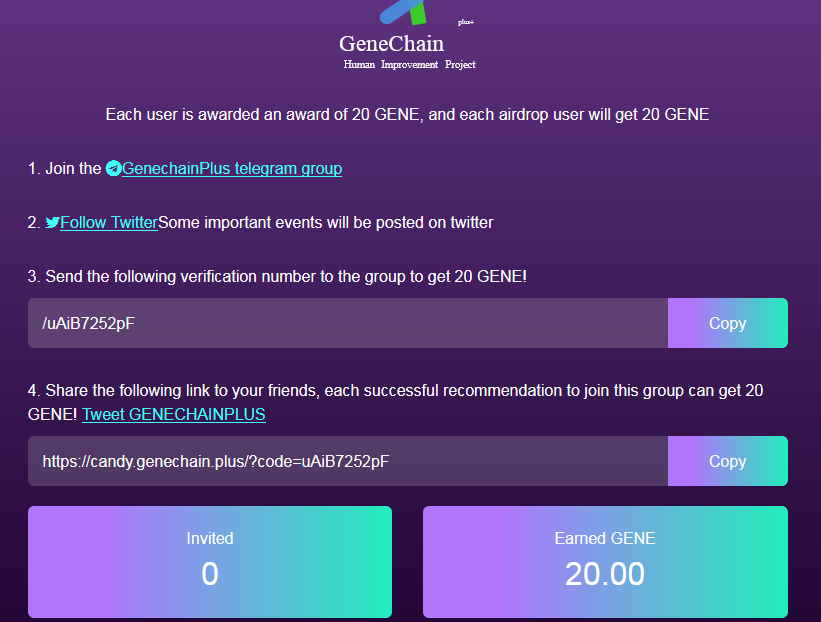Open the Follow Twitter link
821x622 pixels.
109,223
